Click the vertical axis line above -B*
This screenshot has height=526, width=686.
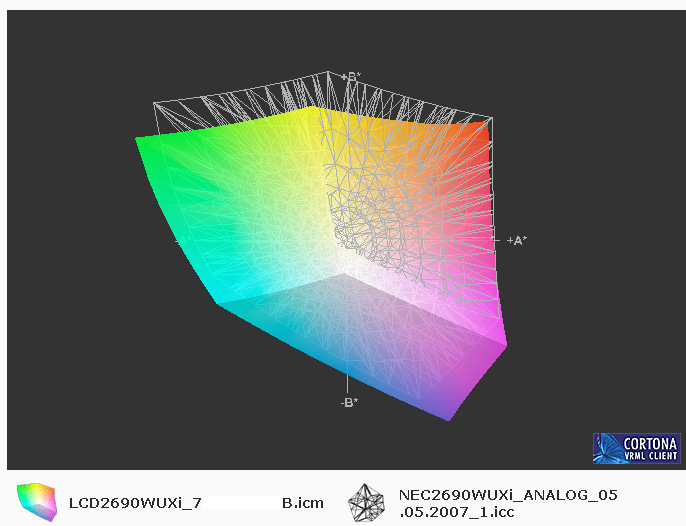click(x=347, y=380)
